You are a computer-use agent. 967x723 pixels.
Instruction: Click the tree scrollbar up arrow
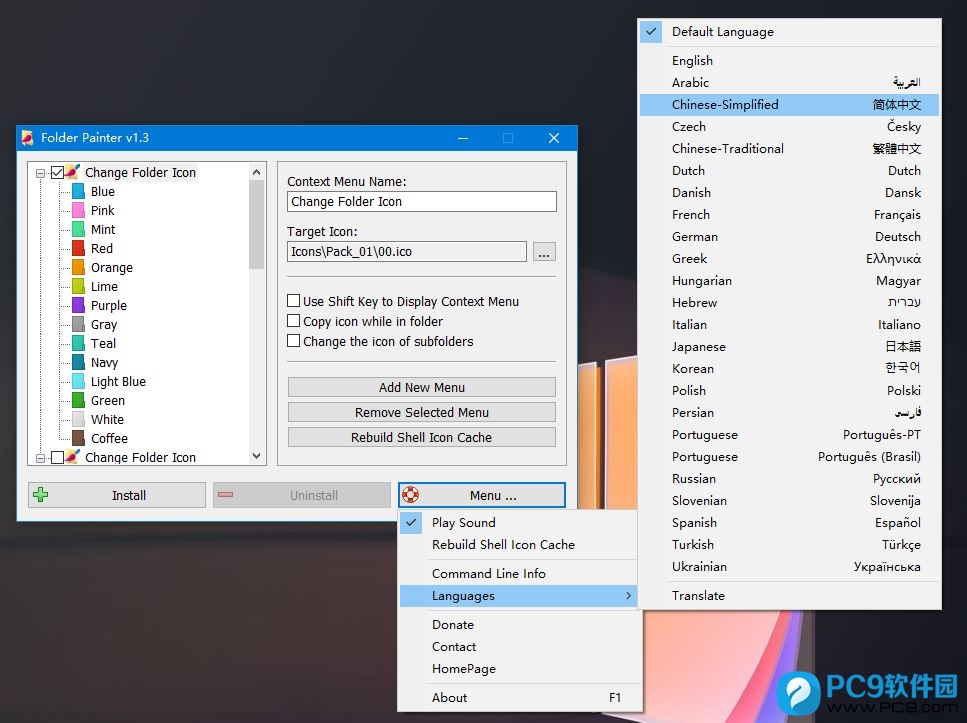pyautogui.click(x=257, y=172)
